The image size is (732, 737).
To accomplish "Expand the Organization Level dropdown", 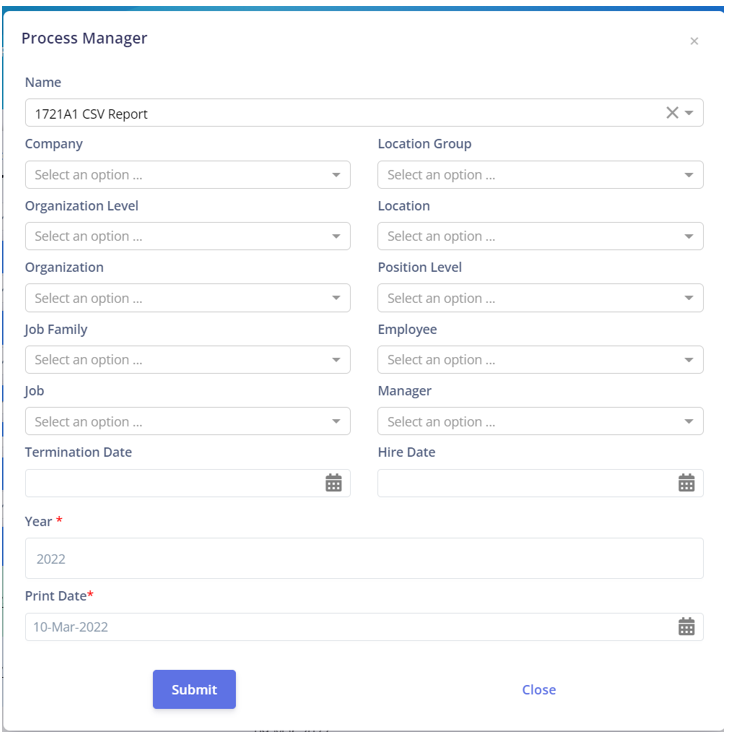I will [188, 236].
